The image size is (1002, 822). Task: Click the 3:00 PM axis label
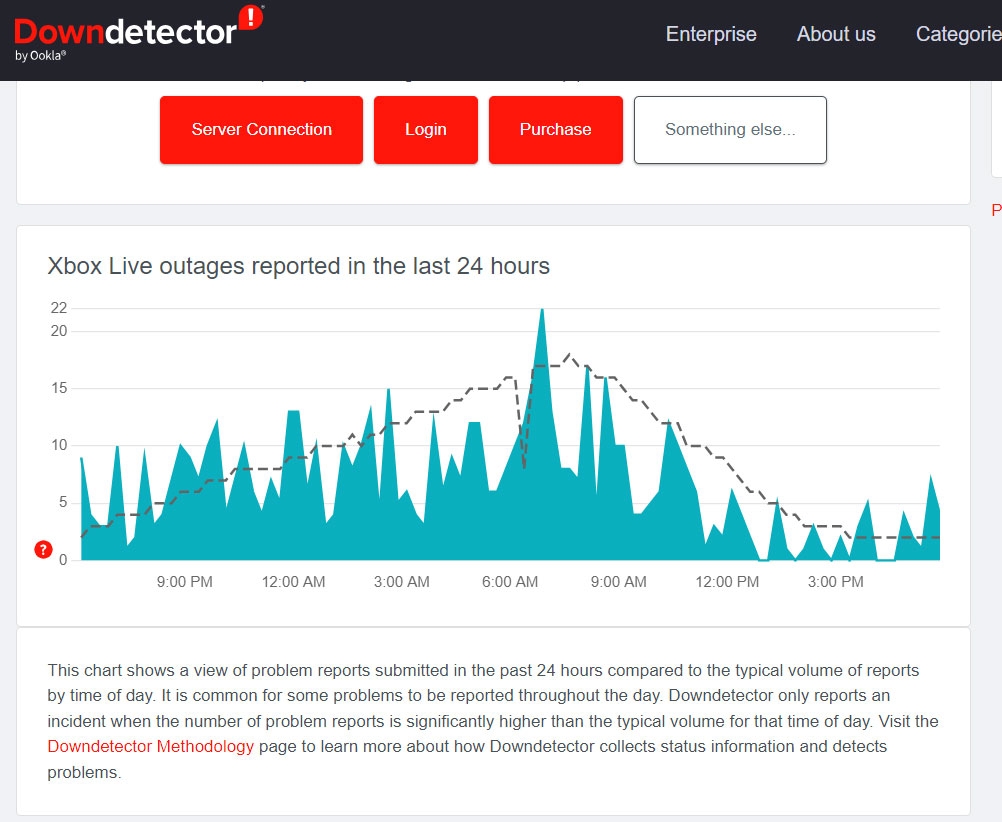click(x=835, y=582)
